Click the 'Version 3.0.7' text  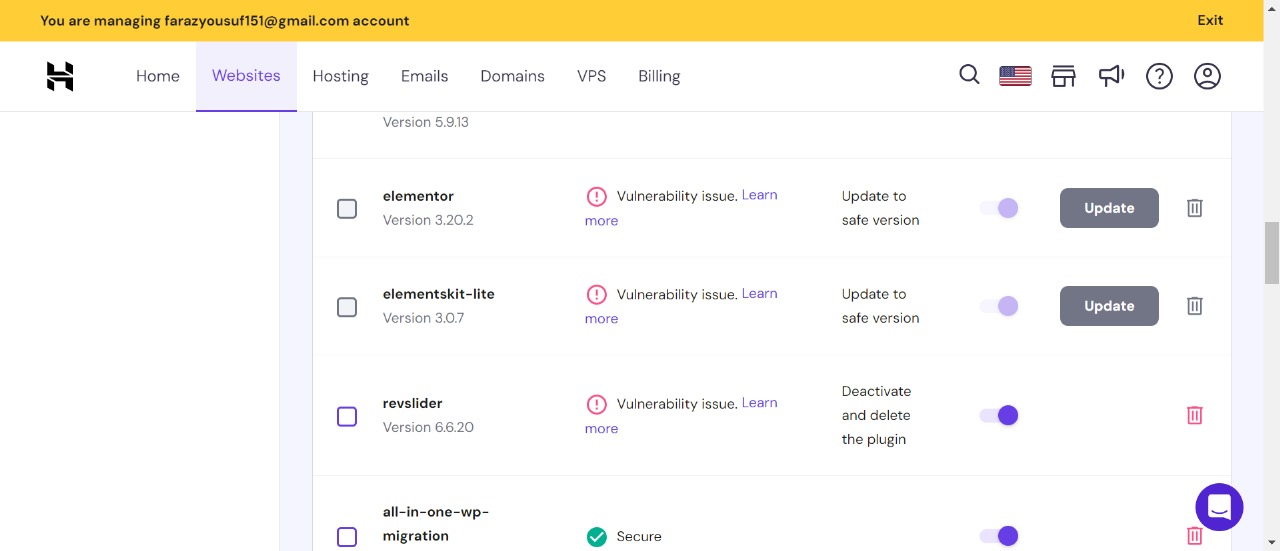coord(423,318)
